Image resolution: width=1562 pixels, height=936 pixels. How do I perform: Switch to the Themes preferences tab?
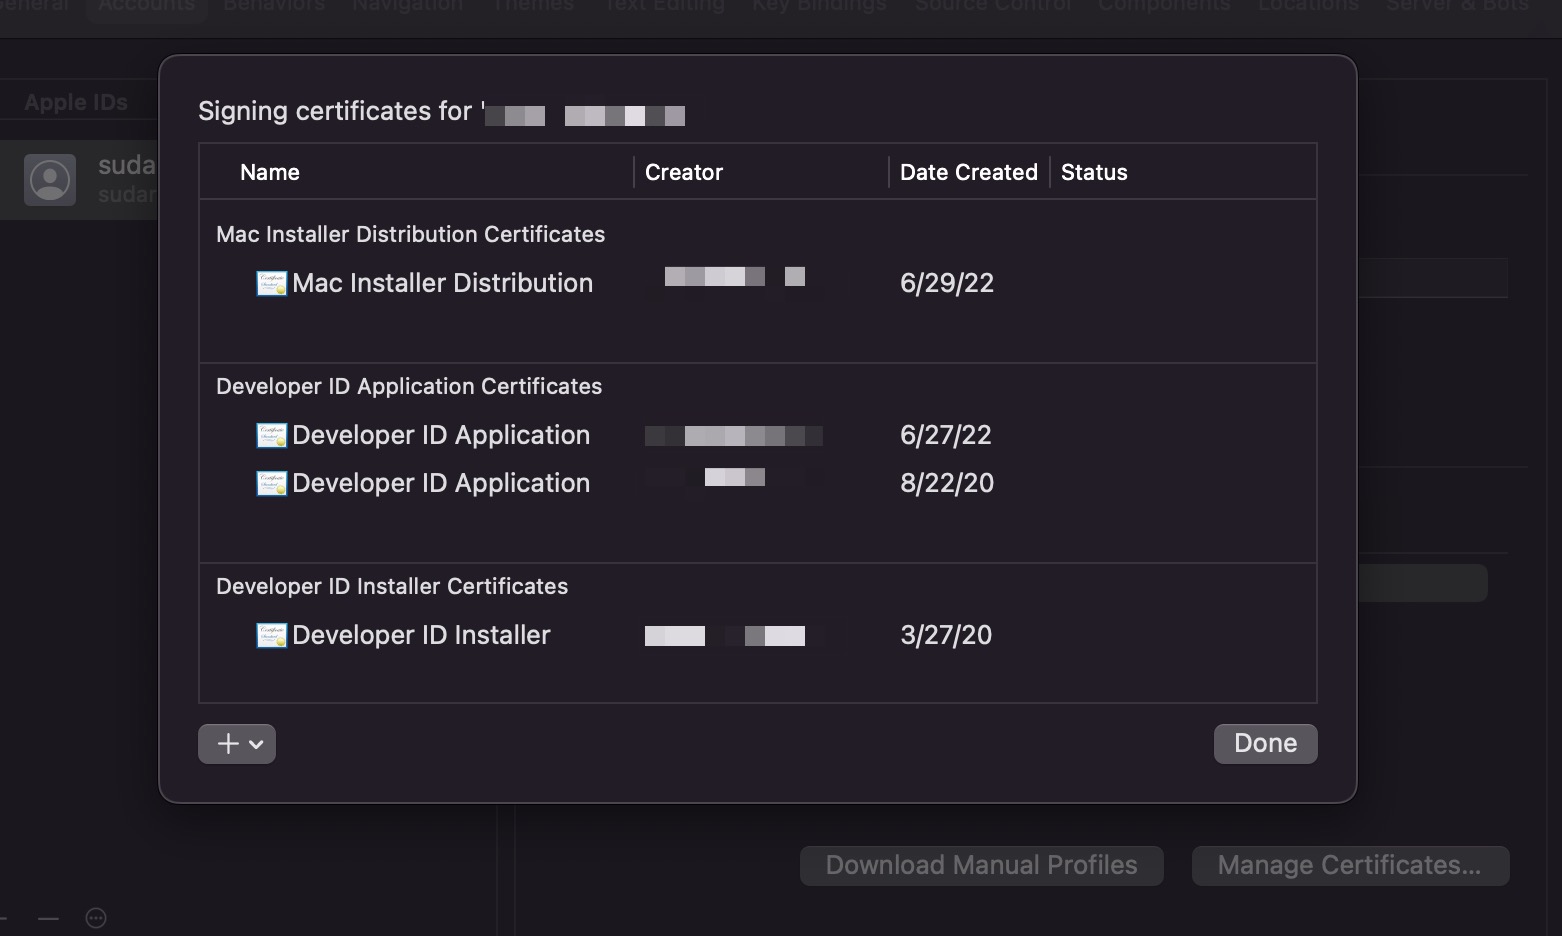coord(532,6)
